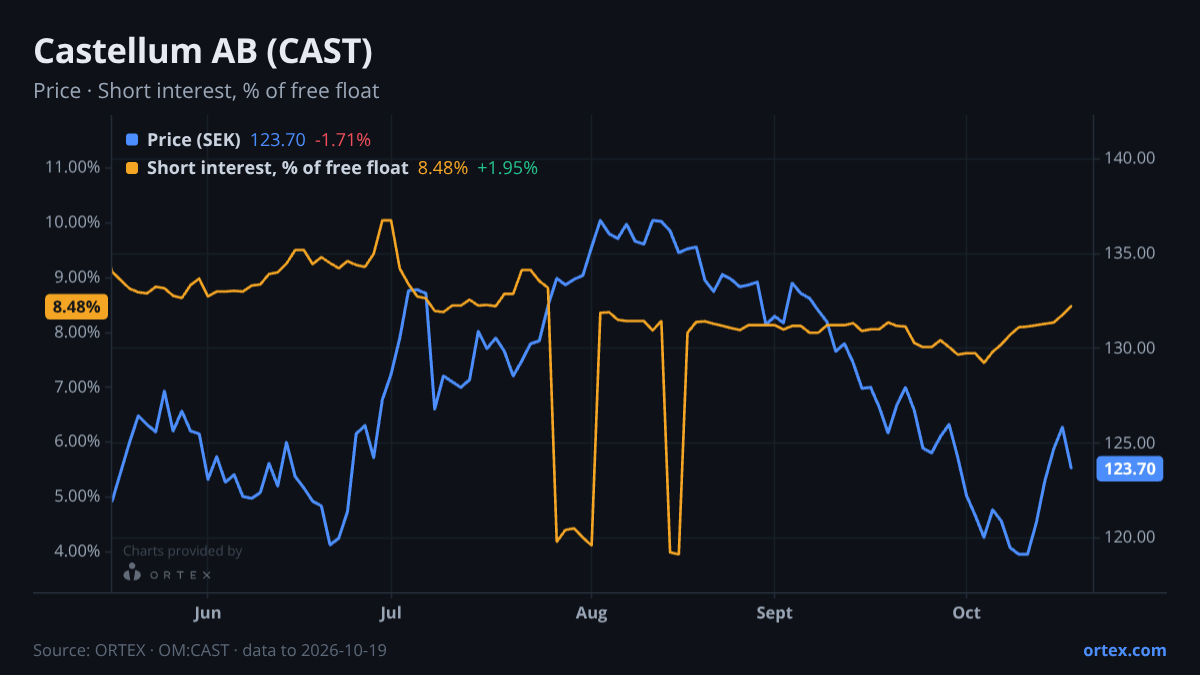Click the -1.71% price change value
This screenshot has height=675, width=1200.
[342, 140]
